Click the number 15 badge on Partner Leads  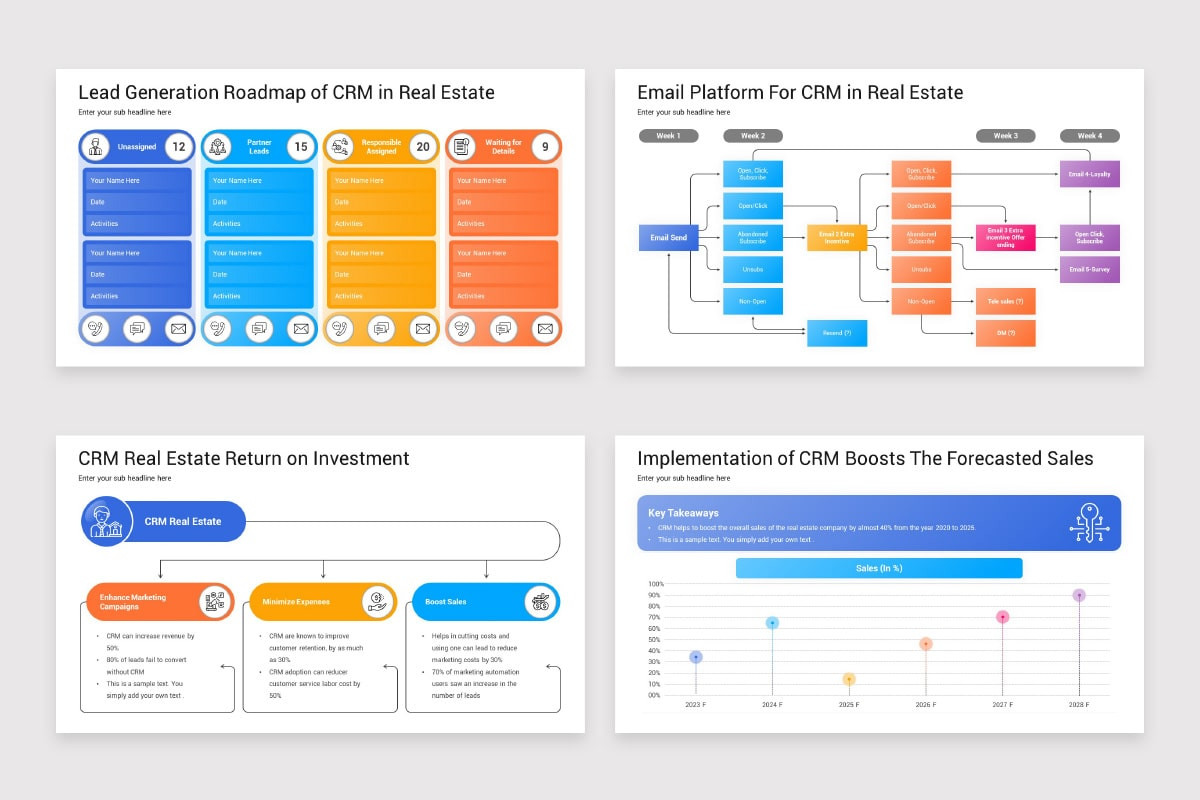pyautogui.click(x=301, y=147)
